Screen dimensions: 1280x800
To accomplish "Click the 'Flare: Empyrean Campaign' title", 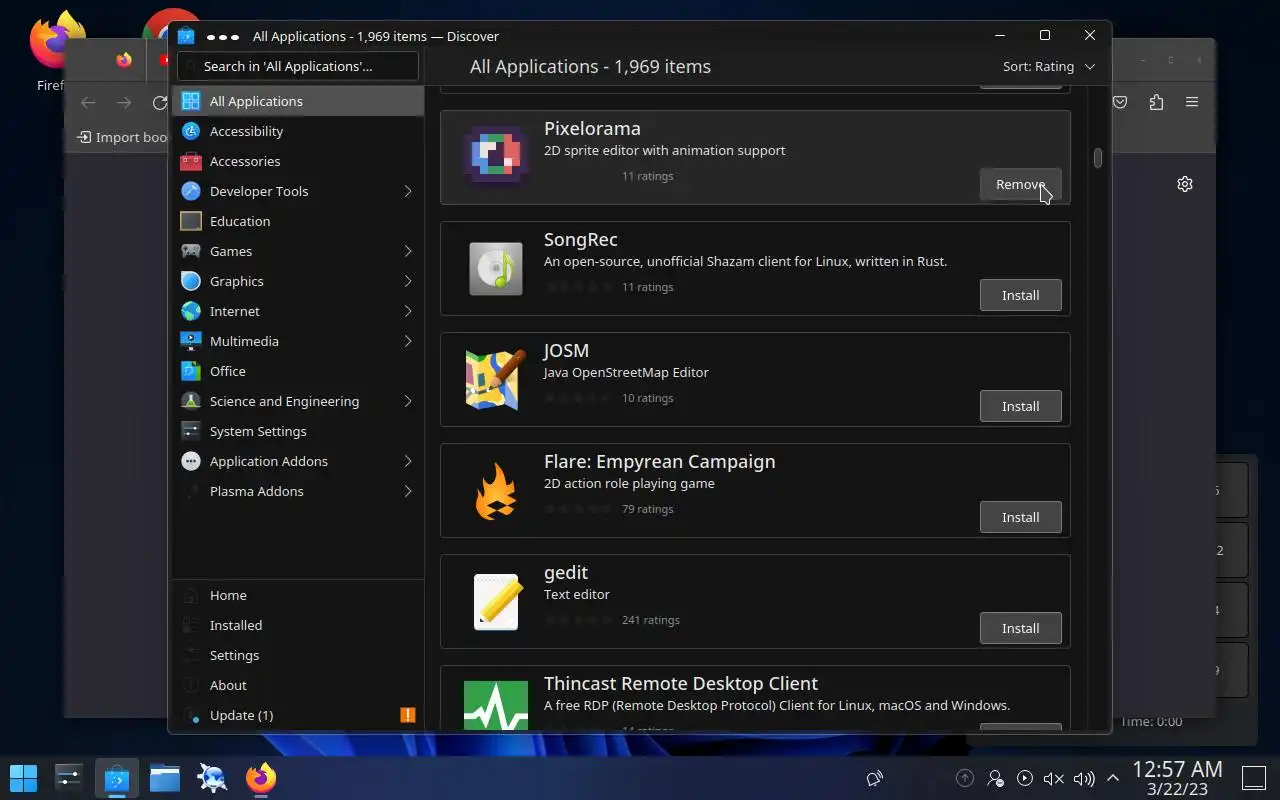I will (659, 461).
